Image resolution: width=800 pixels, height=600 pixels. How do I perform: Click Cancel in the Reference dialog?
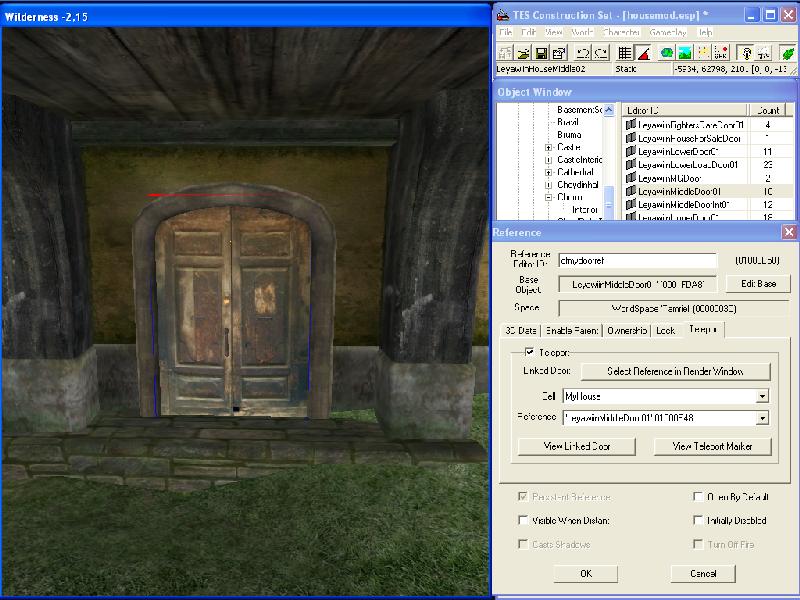click(x=703, y=573)
